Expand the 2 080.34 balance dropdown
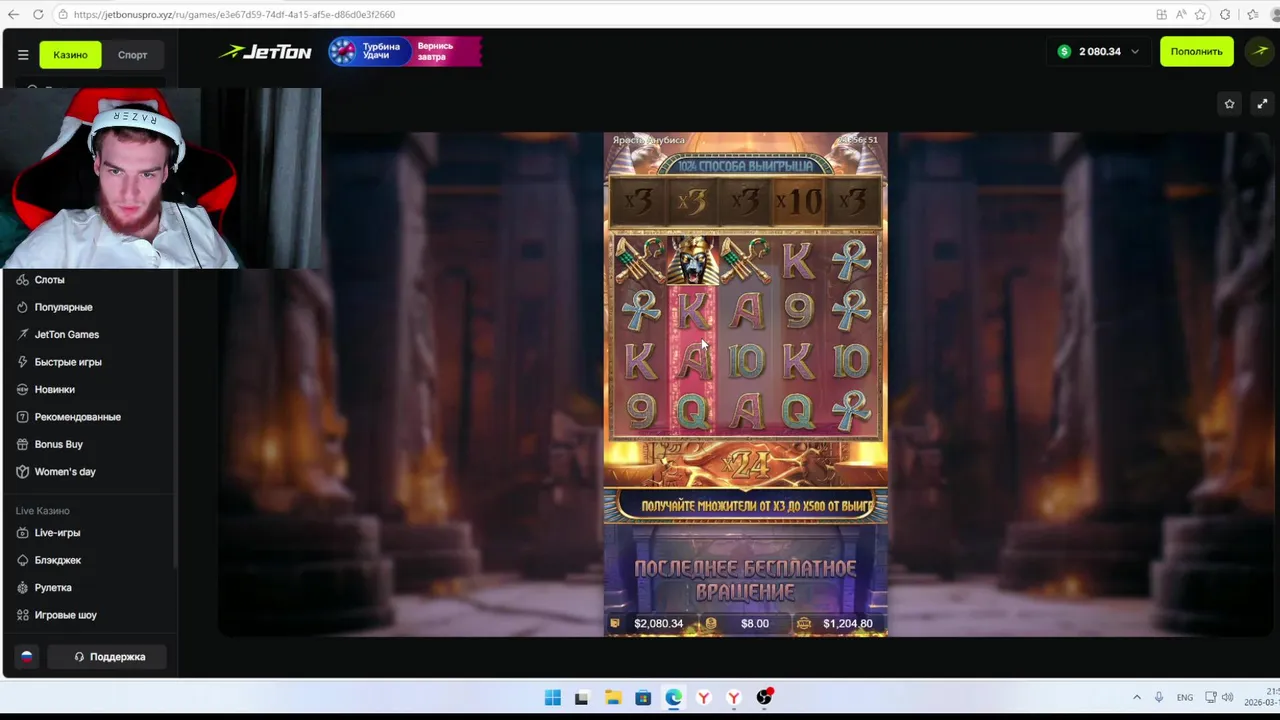1280x720 pixels. coord(1099,51)
